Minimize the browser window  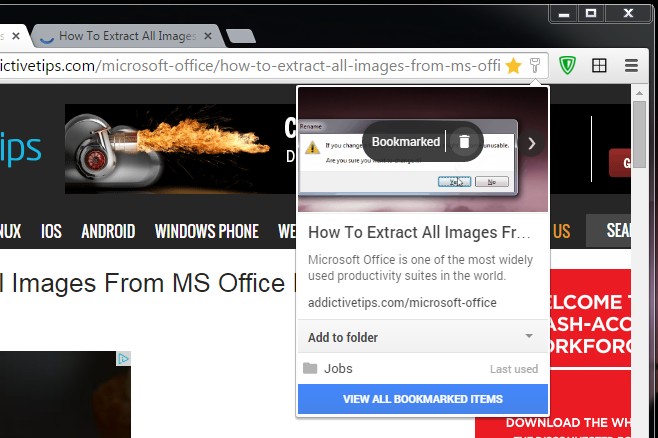[564, 14]
